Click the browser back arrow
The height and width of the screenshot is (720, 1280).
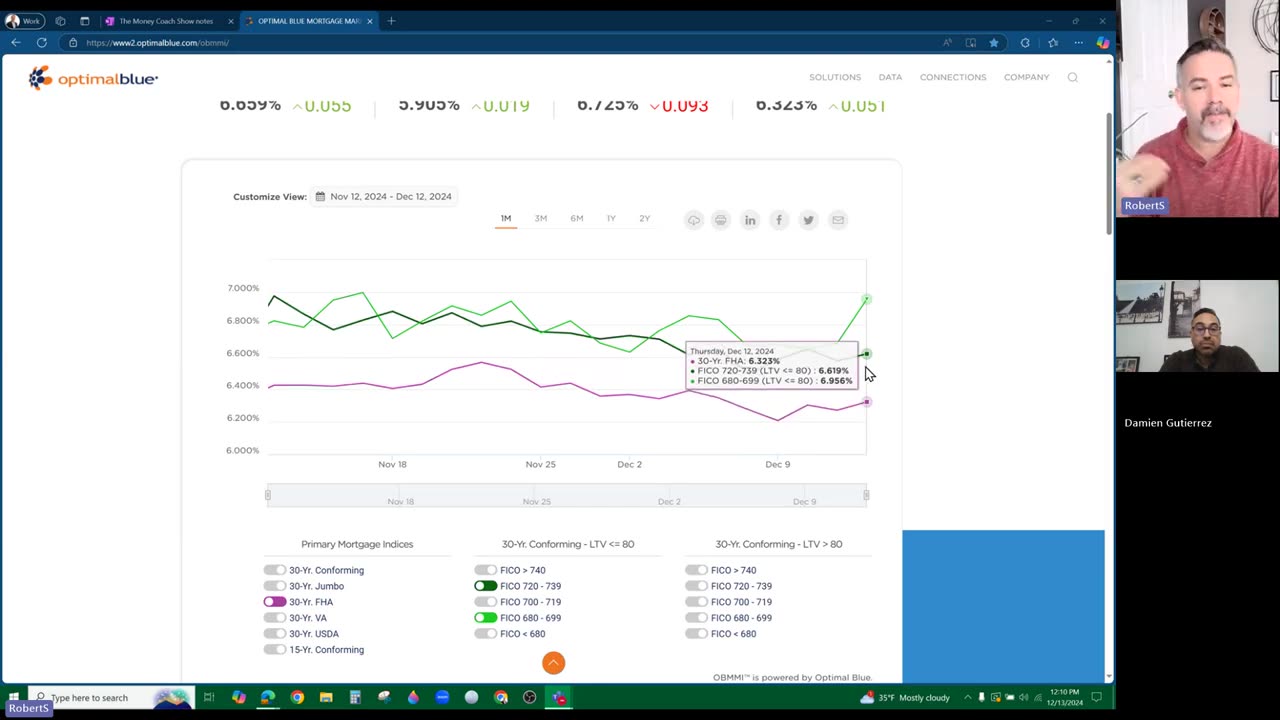click(15, 43)
